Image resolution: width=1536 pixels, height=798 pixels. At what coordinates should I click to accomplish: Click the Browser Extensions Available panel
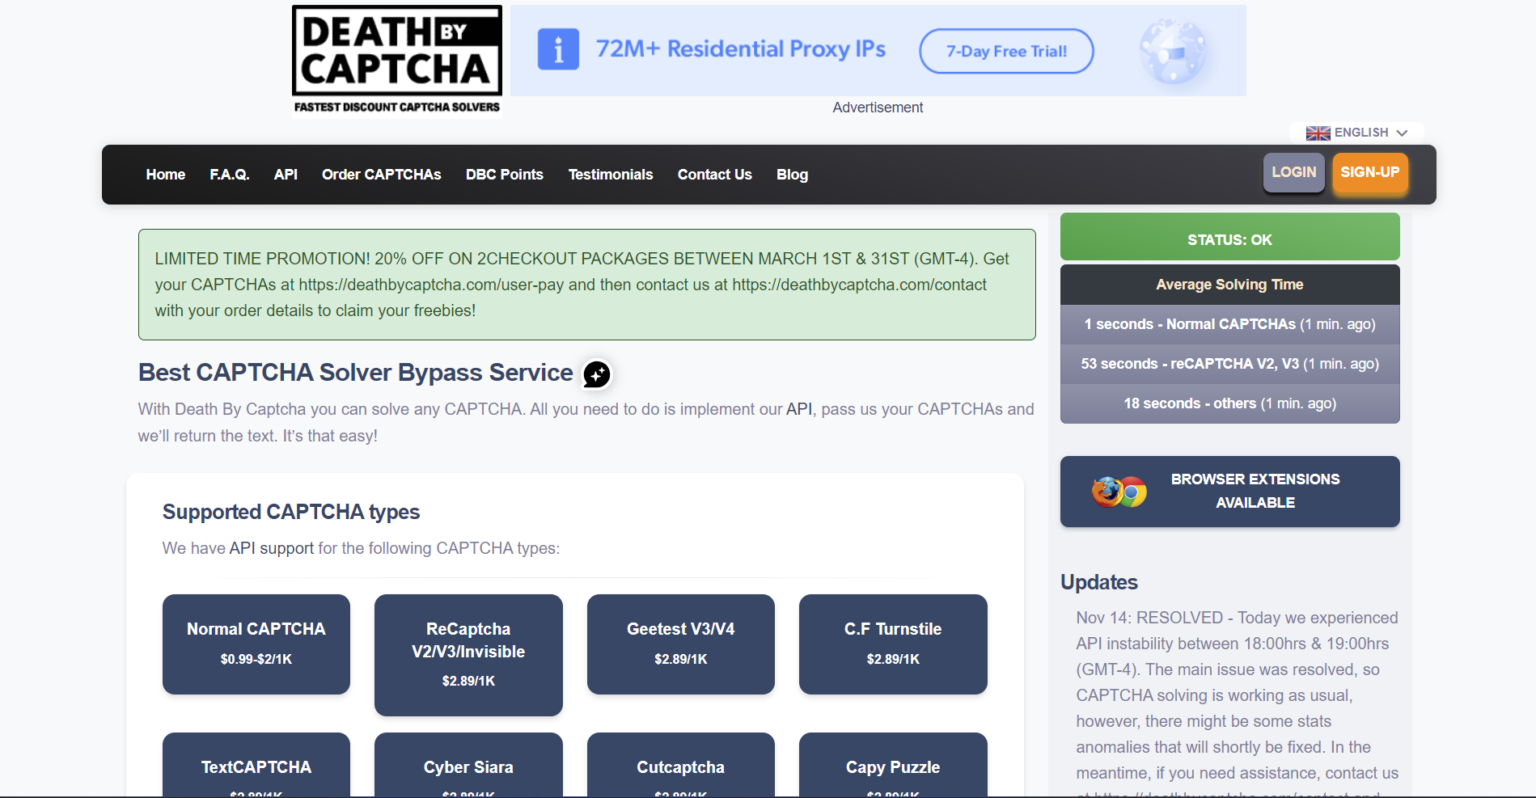(x=1229, y=491)
